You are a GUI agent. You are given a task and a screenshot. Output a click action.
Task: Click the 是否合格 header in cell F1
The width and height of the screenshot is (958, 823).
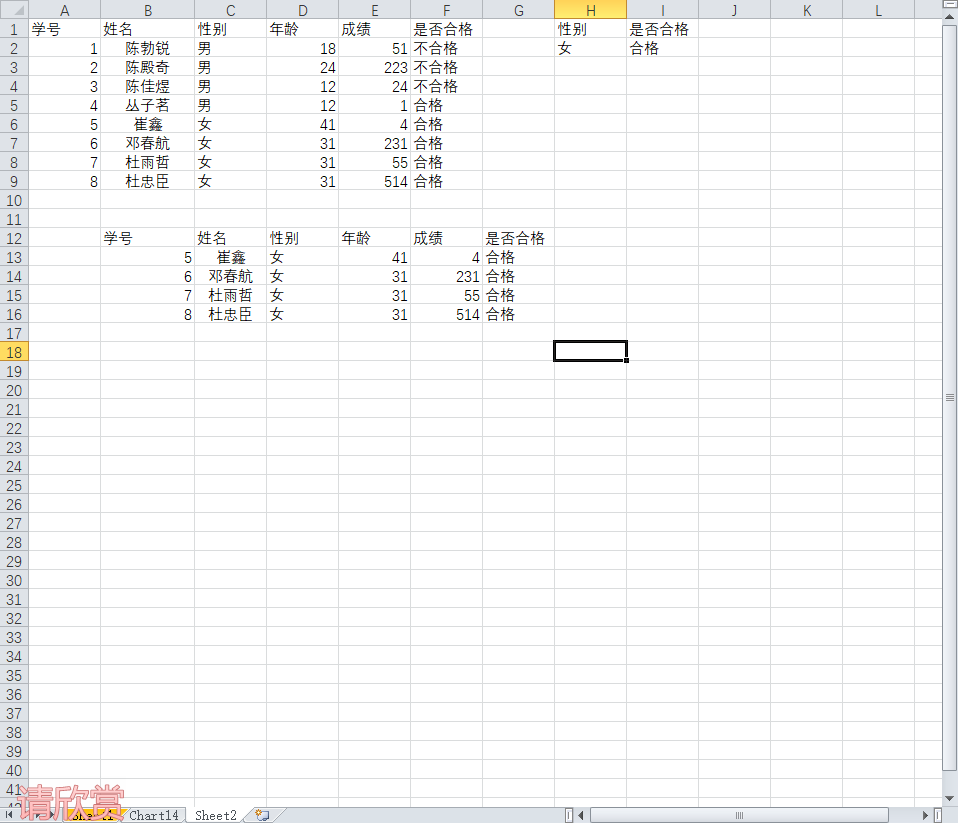446,29
